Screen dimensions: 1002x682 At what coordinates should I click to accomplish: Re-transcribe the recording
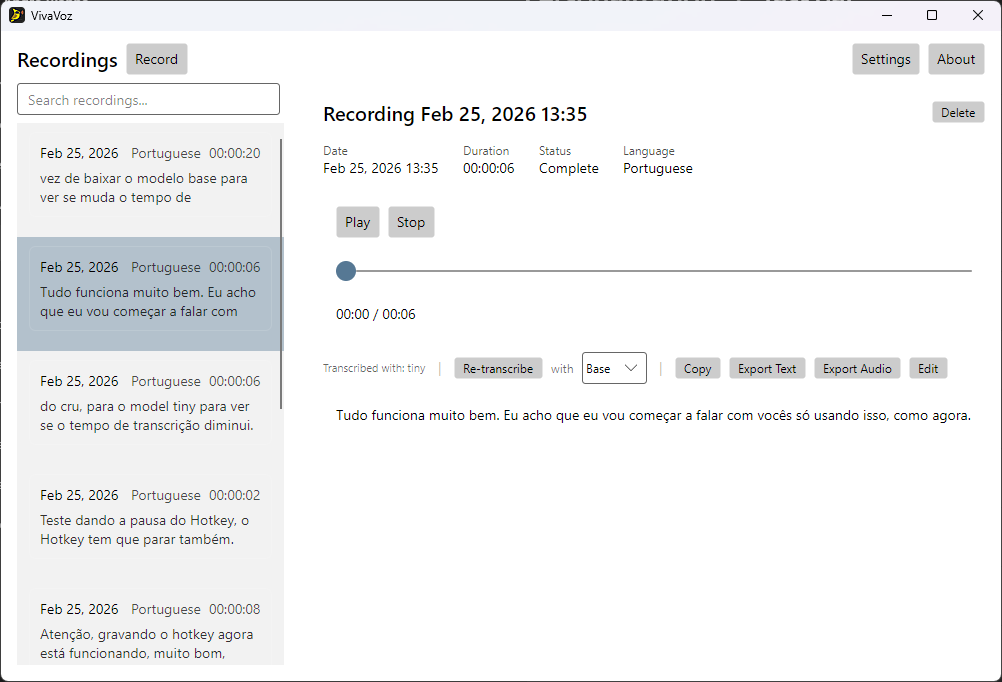click(498, 368)
